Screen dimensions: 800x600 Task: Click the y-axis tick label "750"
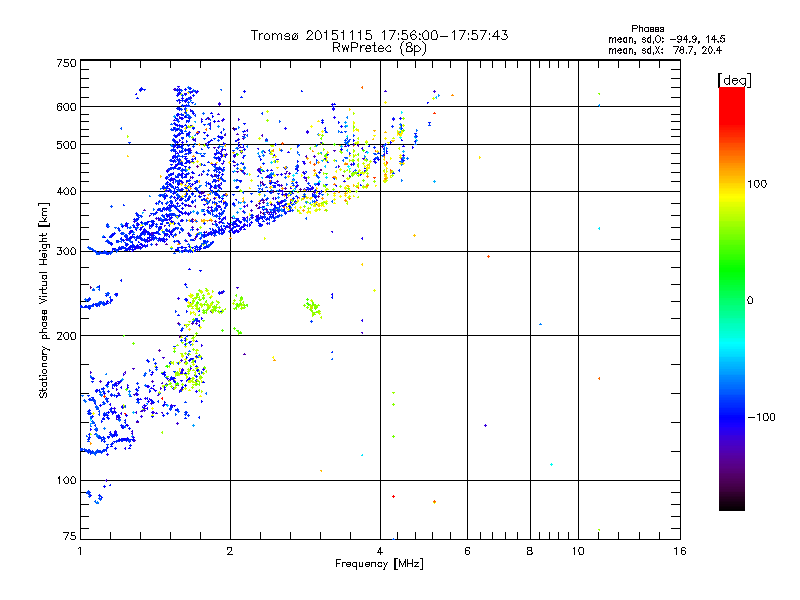pos(66,63)
